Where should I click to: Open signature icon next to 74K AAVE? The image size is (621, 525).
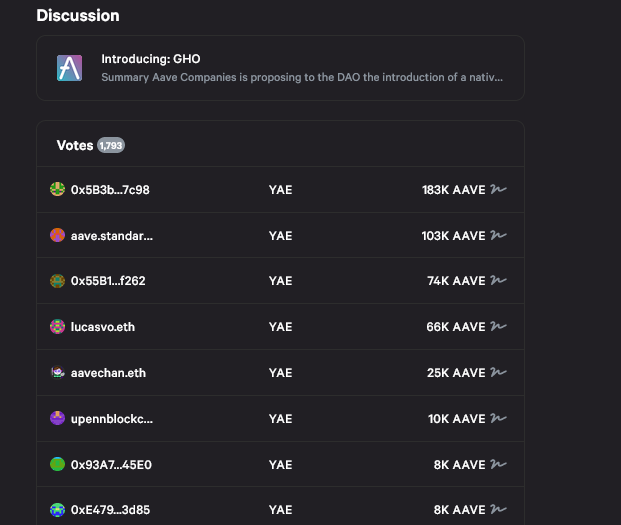498,280
